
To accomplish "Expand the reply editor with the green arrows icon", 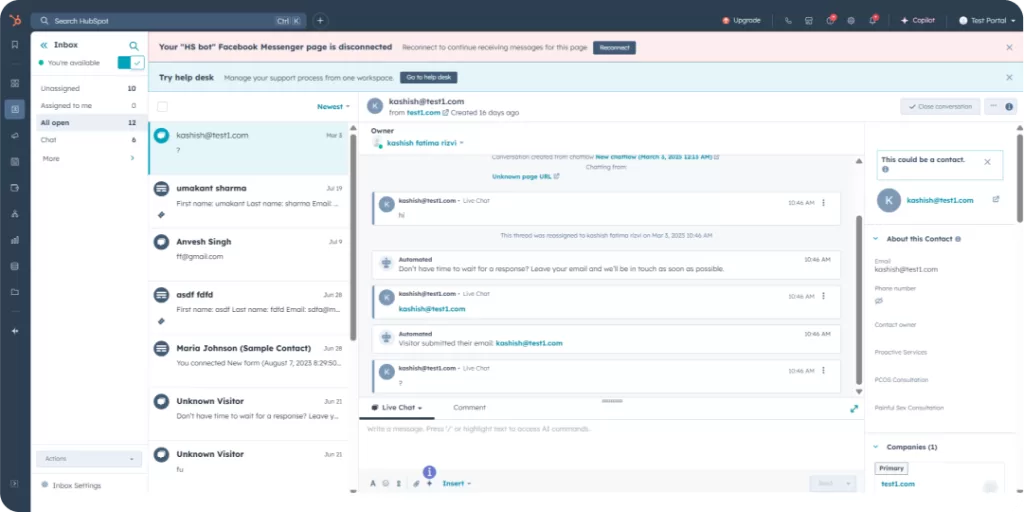I will pyautogui.click(x=854, y=409).
